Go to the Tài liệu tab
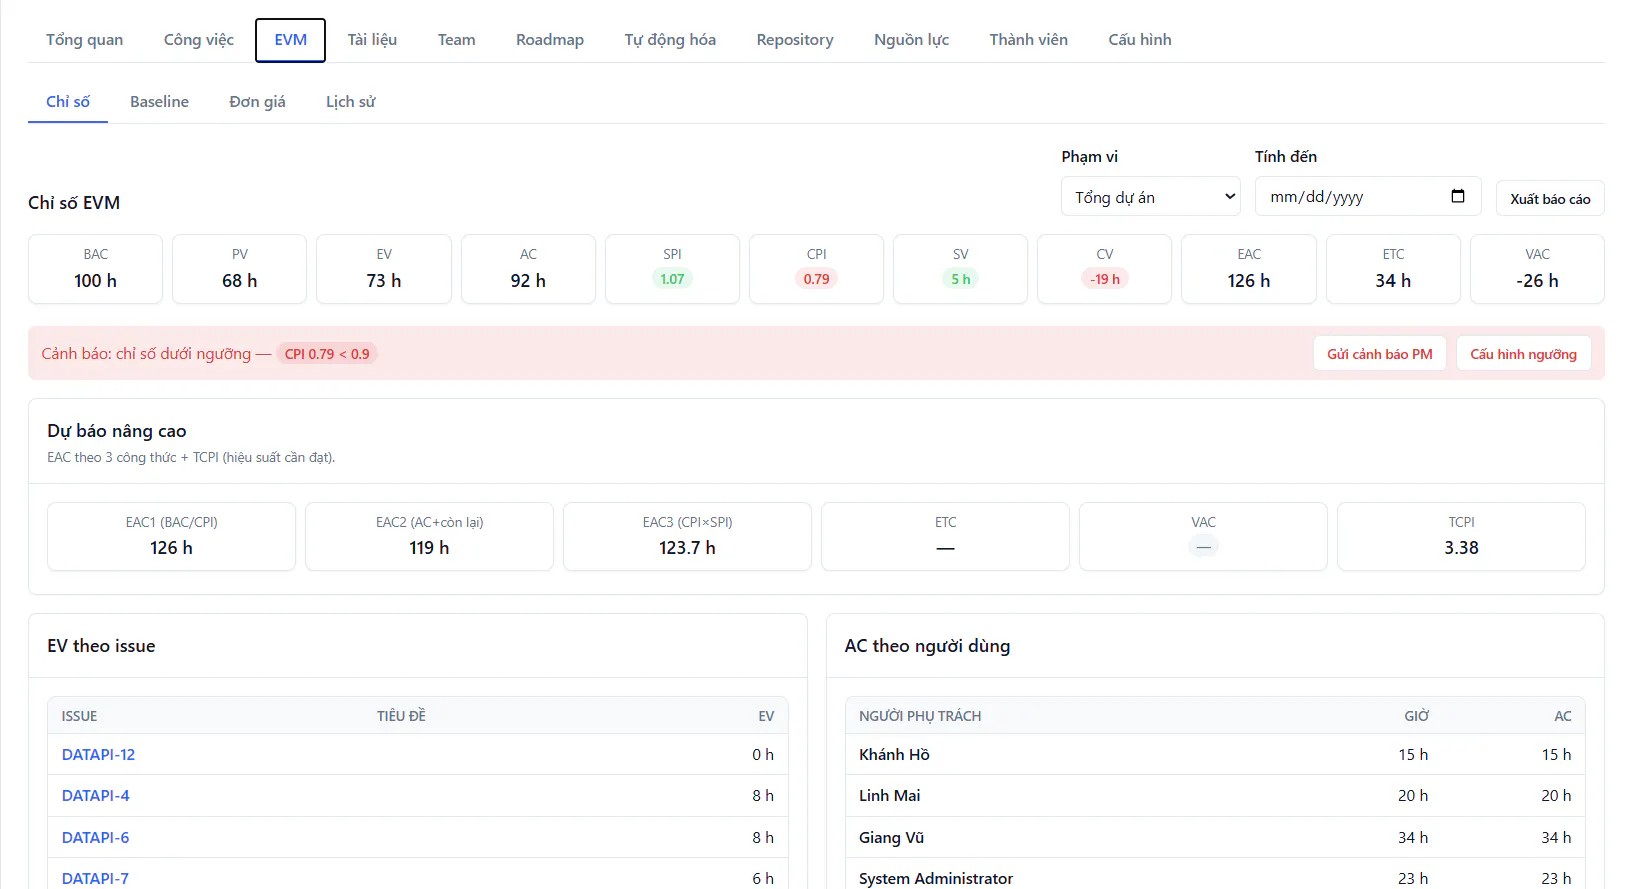This screenshot has width=1631, height=889. [x=372, y=40]
